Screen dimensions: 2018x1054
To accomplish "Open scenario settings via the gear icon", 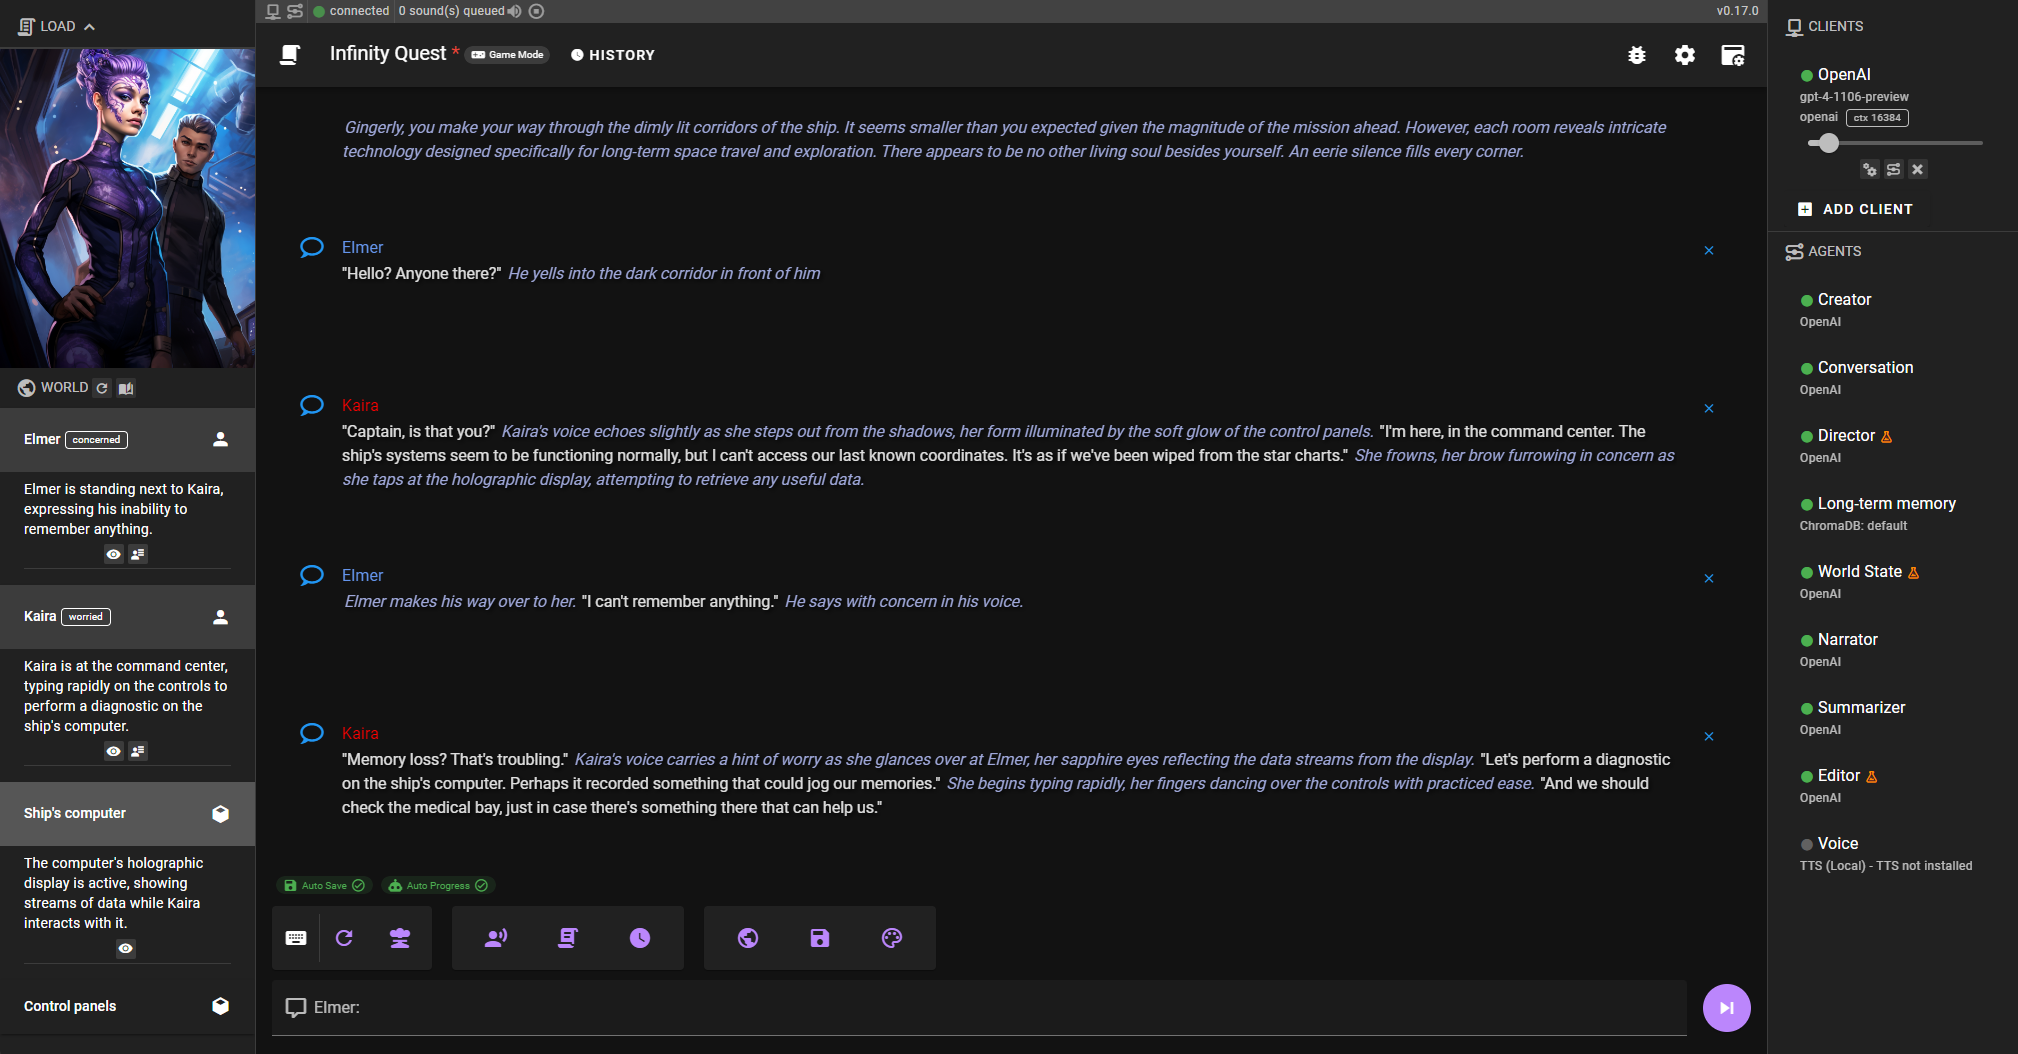I will pyautogui.click(x=1685, y=56).
